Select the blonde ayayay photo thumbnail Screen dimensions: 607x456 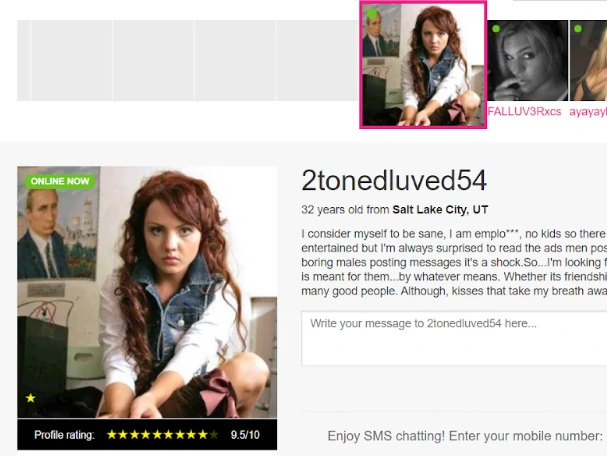coord(588,61)
